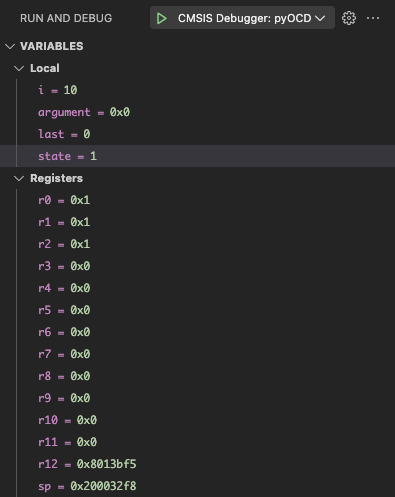Select register row r9 = 0x0
The width and height of the screenshot is (395, 497).
click(x=197, y=398)
